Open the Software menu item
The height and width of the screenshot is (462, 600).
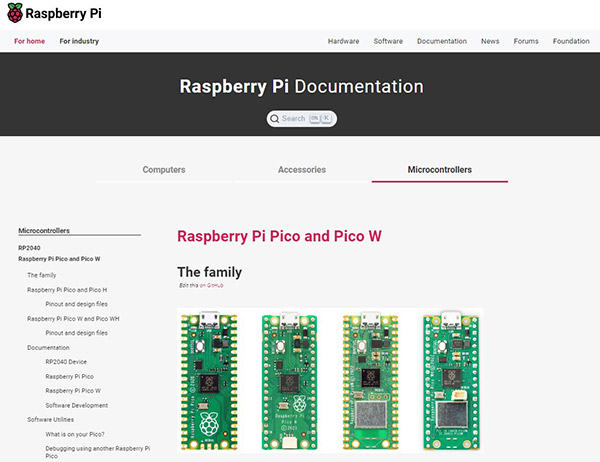(388, 41)
